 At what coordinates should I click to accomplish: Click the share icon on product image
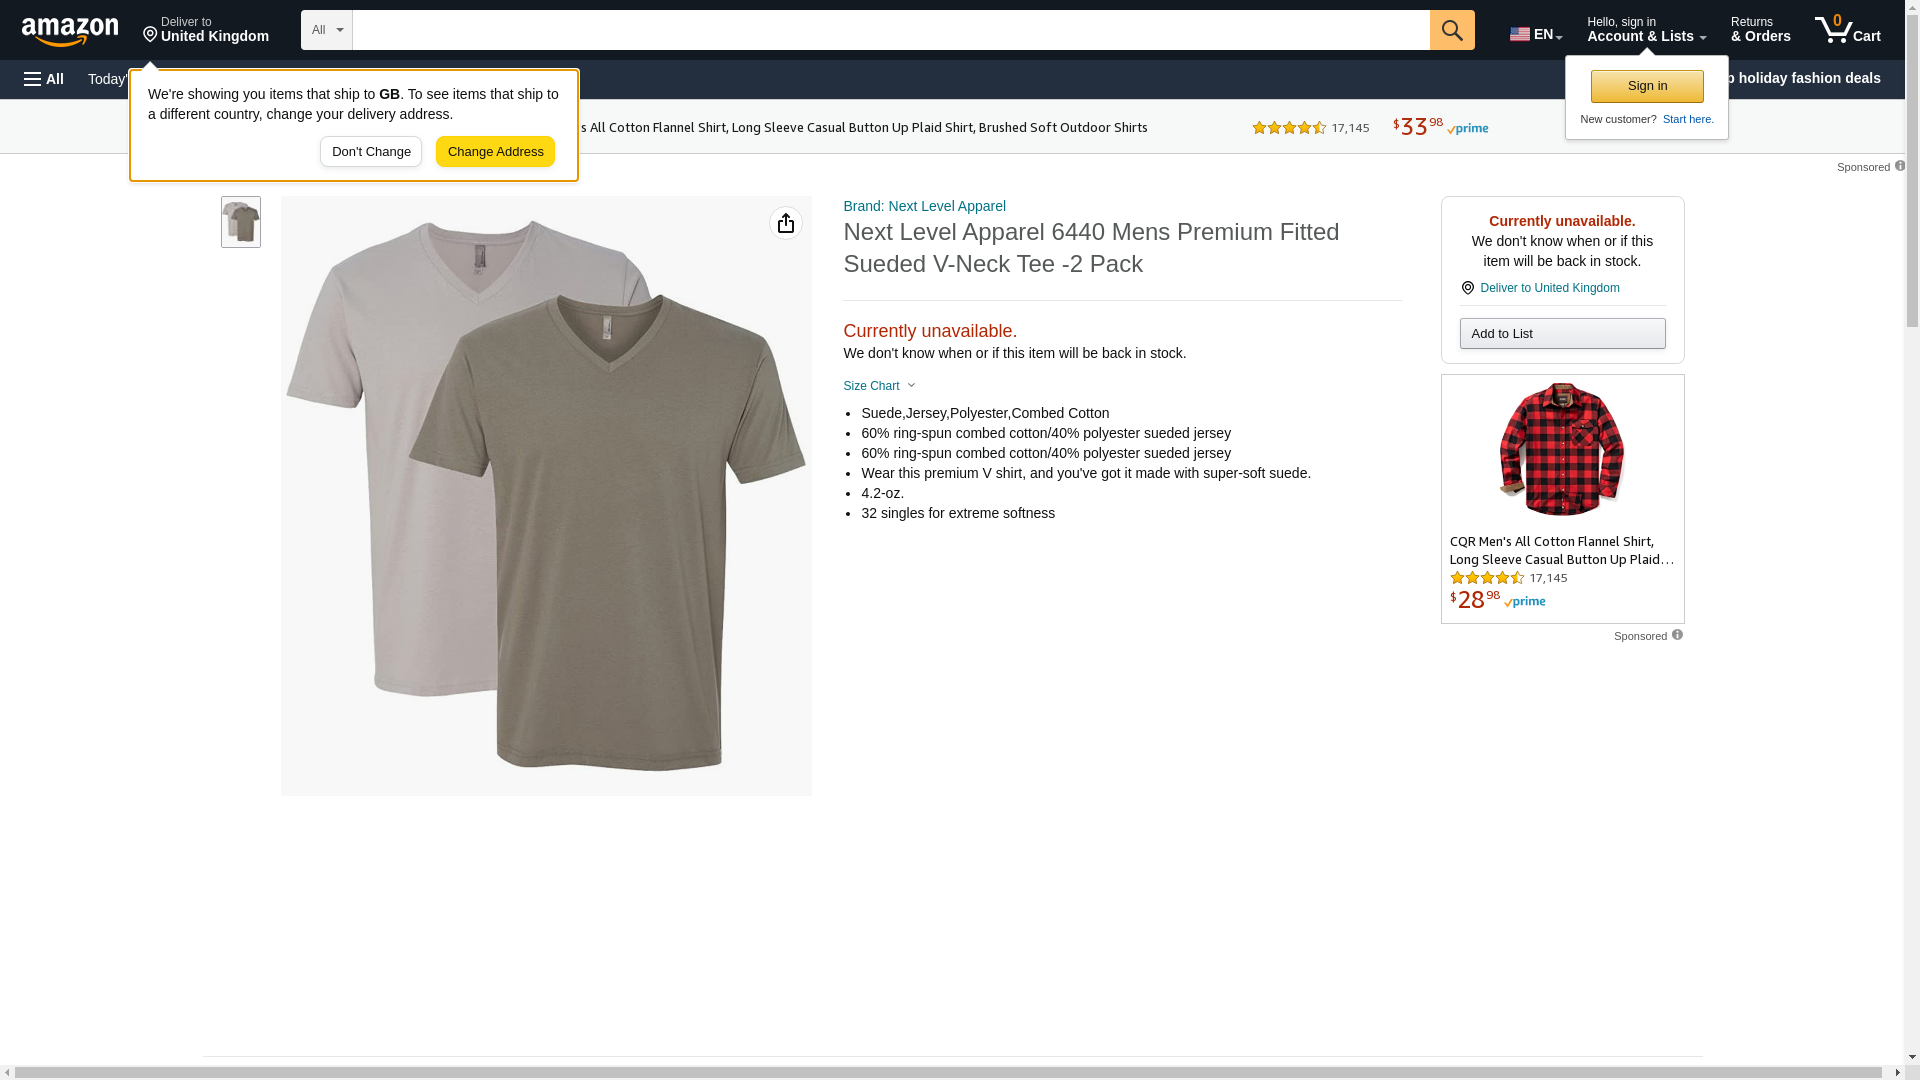786,223
